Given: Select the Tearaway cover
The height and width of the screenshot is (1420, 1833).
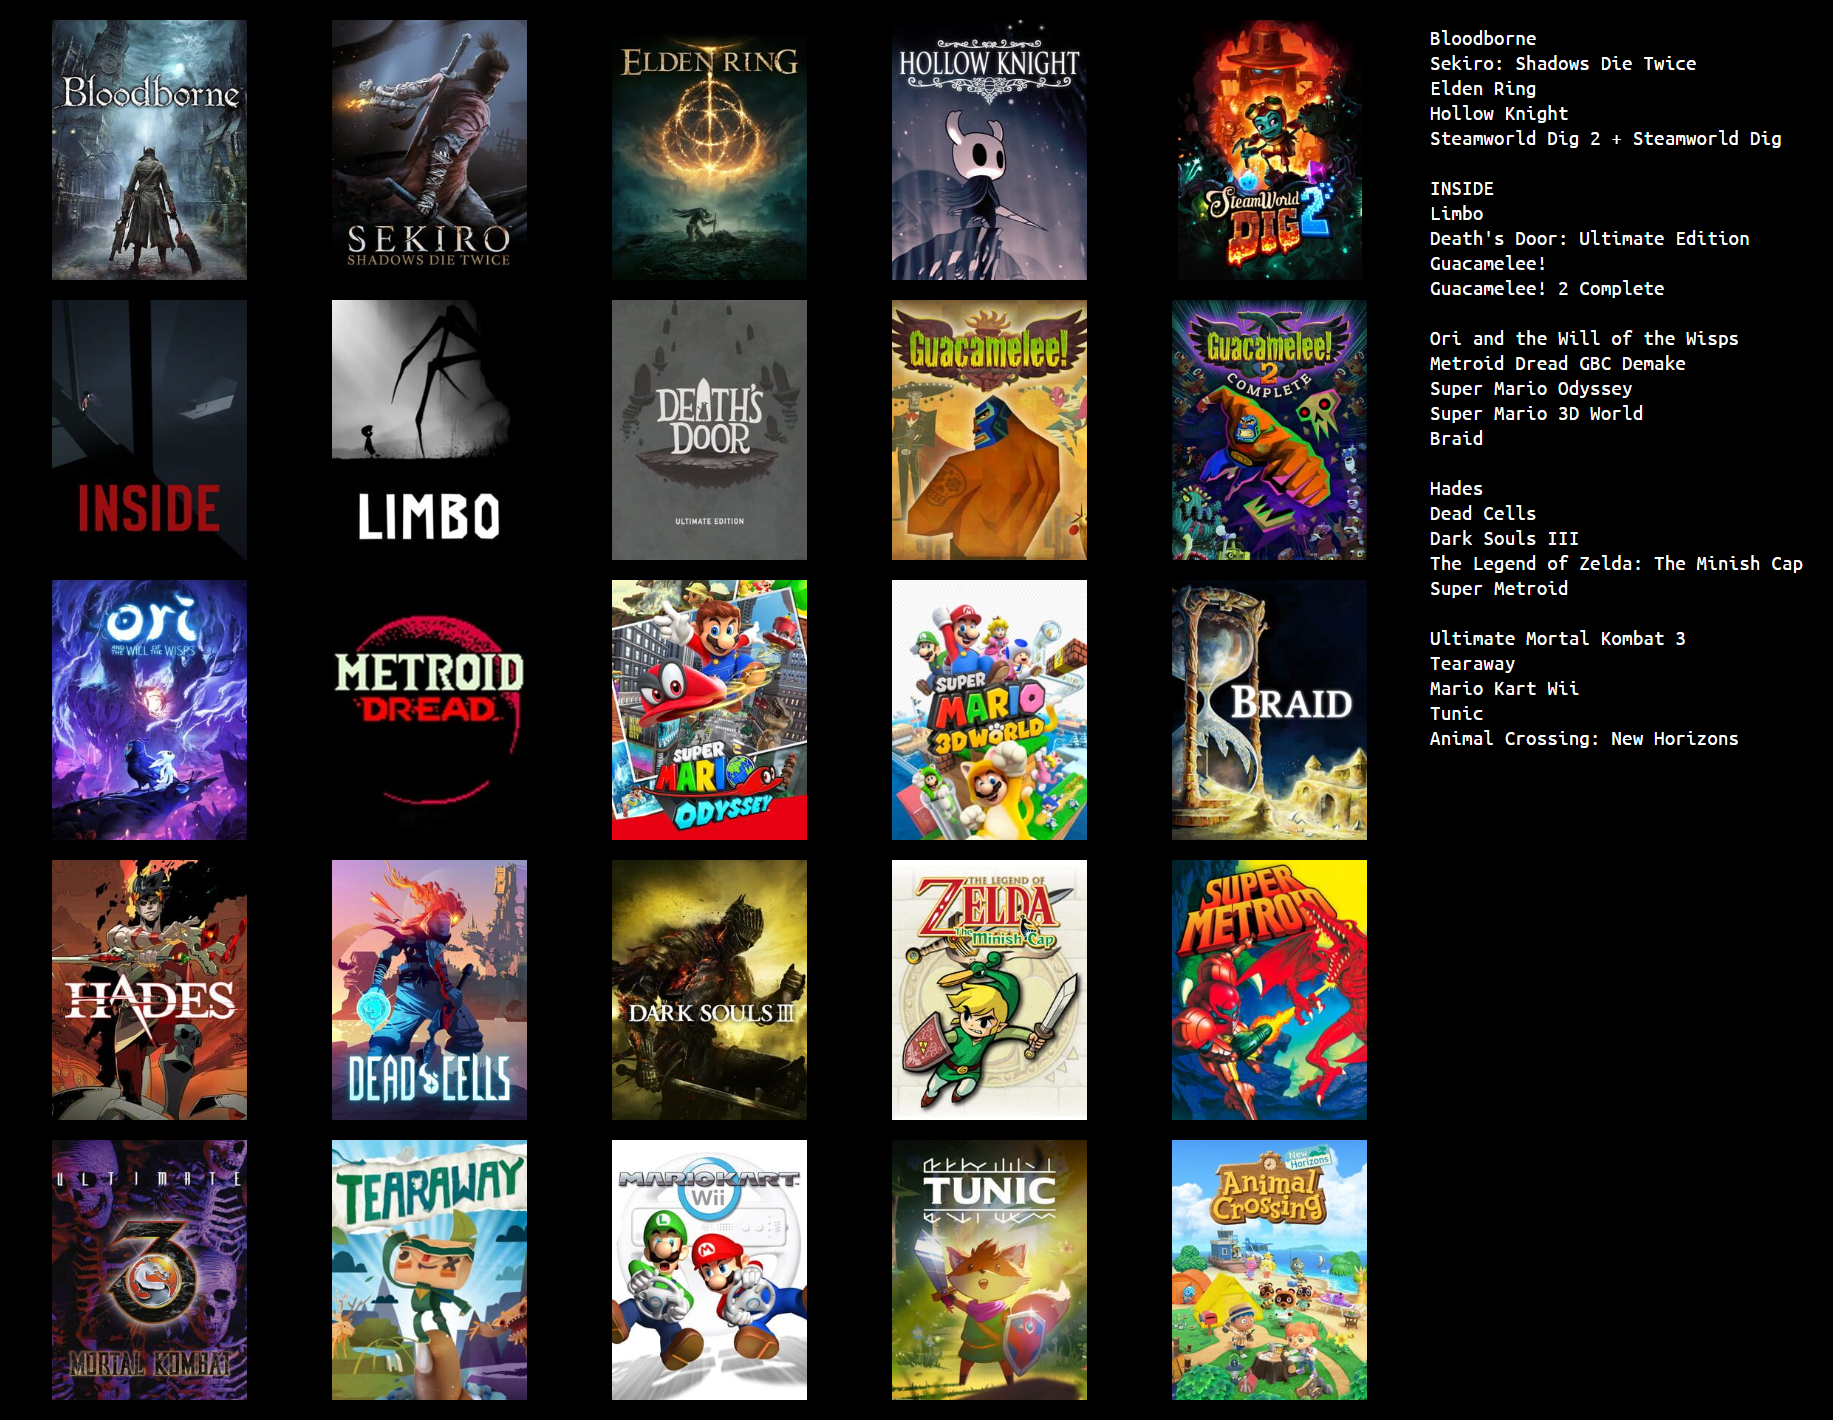Looking at the screenshot, I should (429, 1270).
